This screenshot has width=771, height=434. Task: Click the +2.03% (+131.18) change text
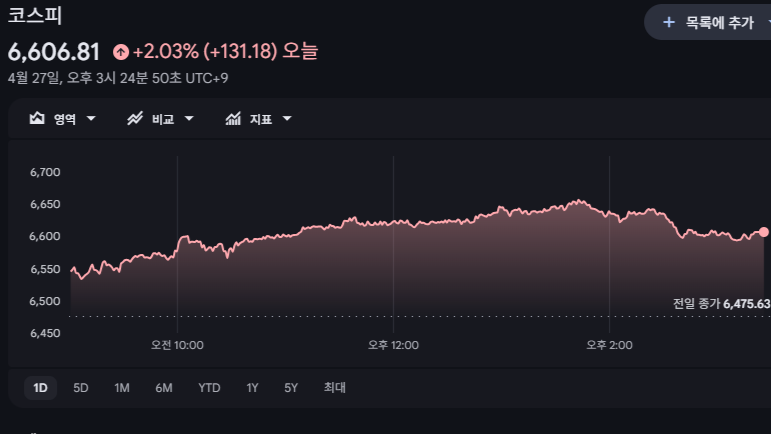[204, 51]
